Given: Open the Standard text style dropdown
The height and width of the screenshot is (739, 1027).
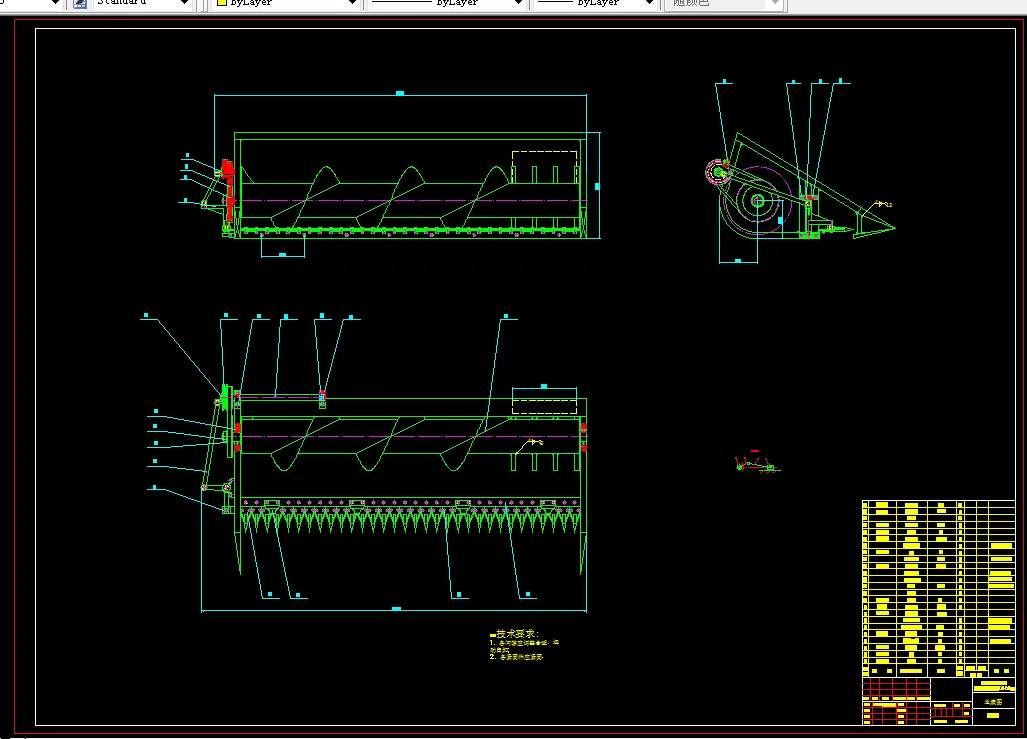Looking at the screenshot, I should click(x=141, y=3).
